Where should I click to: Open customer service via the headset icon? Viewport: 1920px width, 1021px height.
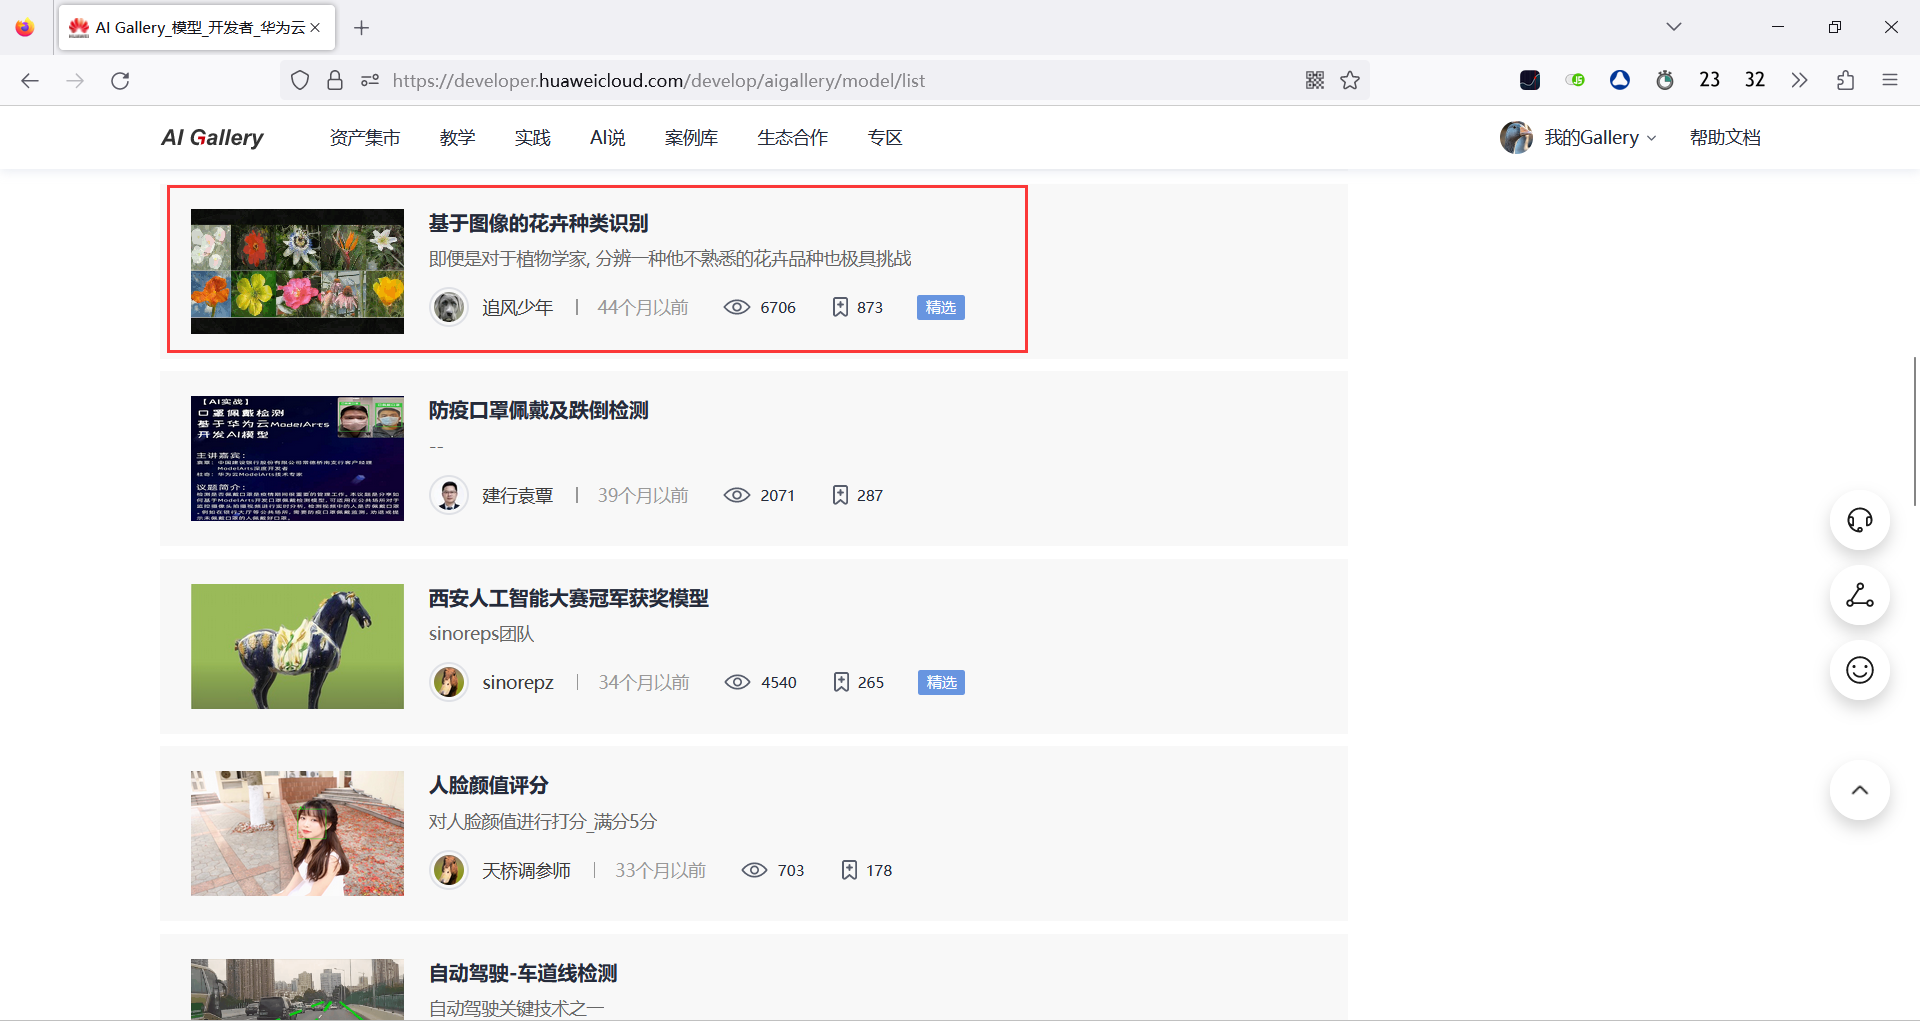click(1859, 520)
